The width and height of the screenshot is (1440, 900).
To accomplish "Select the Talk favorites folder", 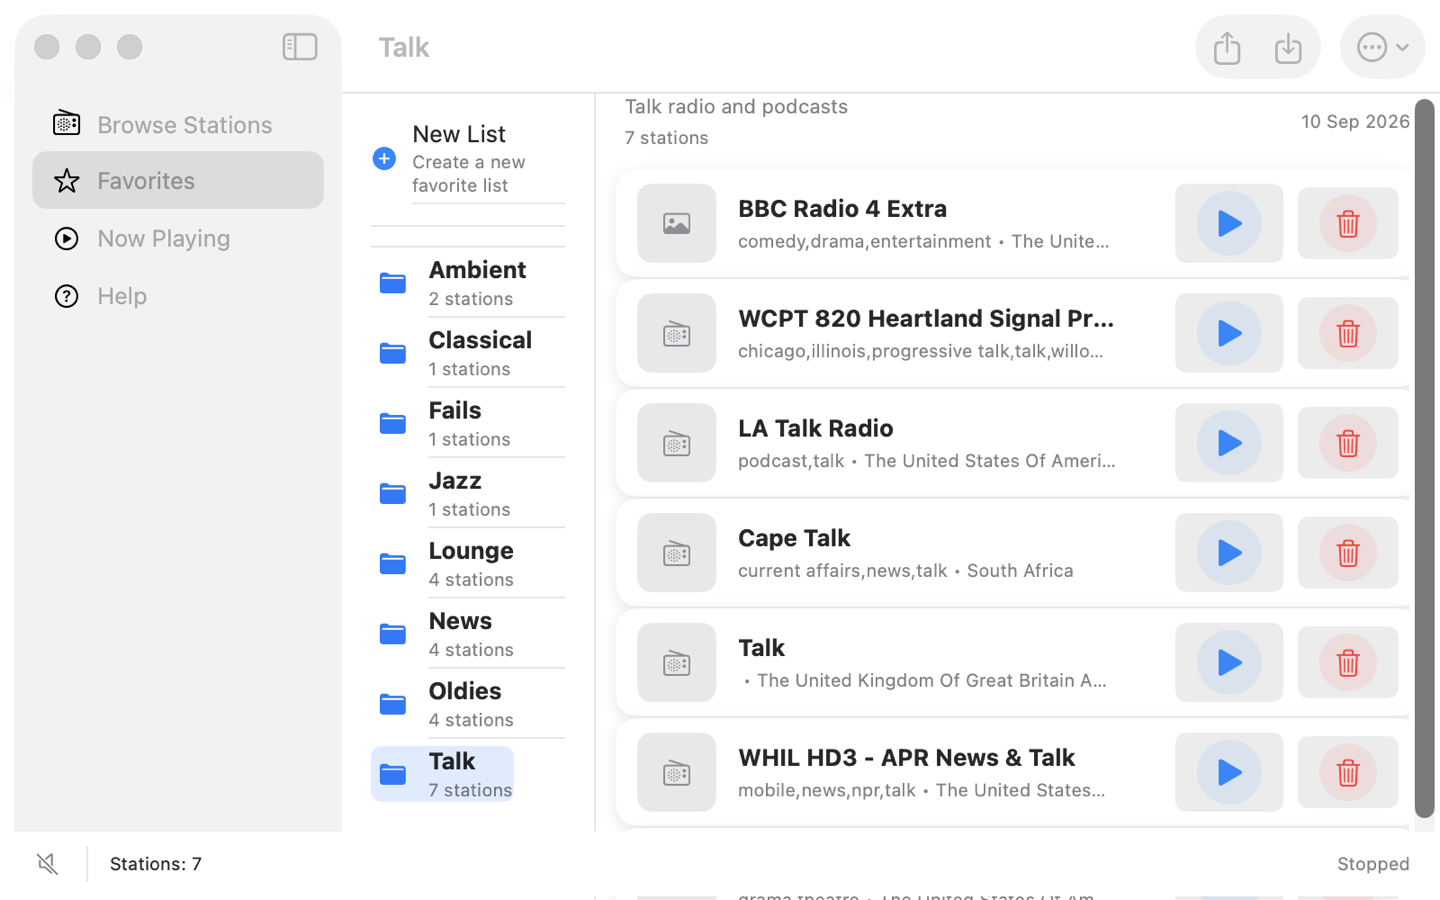I will [x=442, y=774].
